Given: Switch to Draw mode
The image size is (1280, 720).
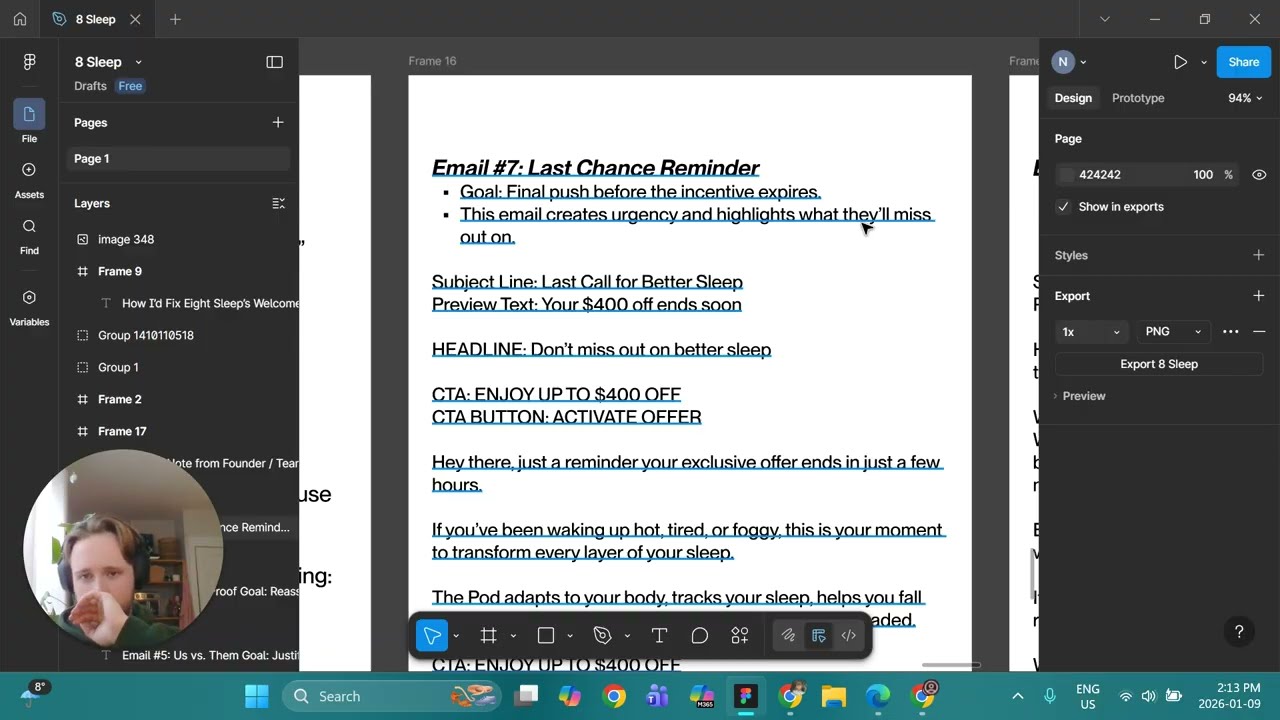Looking at the screenshot, I should pyautogui.click(x=788, y=635).
